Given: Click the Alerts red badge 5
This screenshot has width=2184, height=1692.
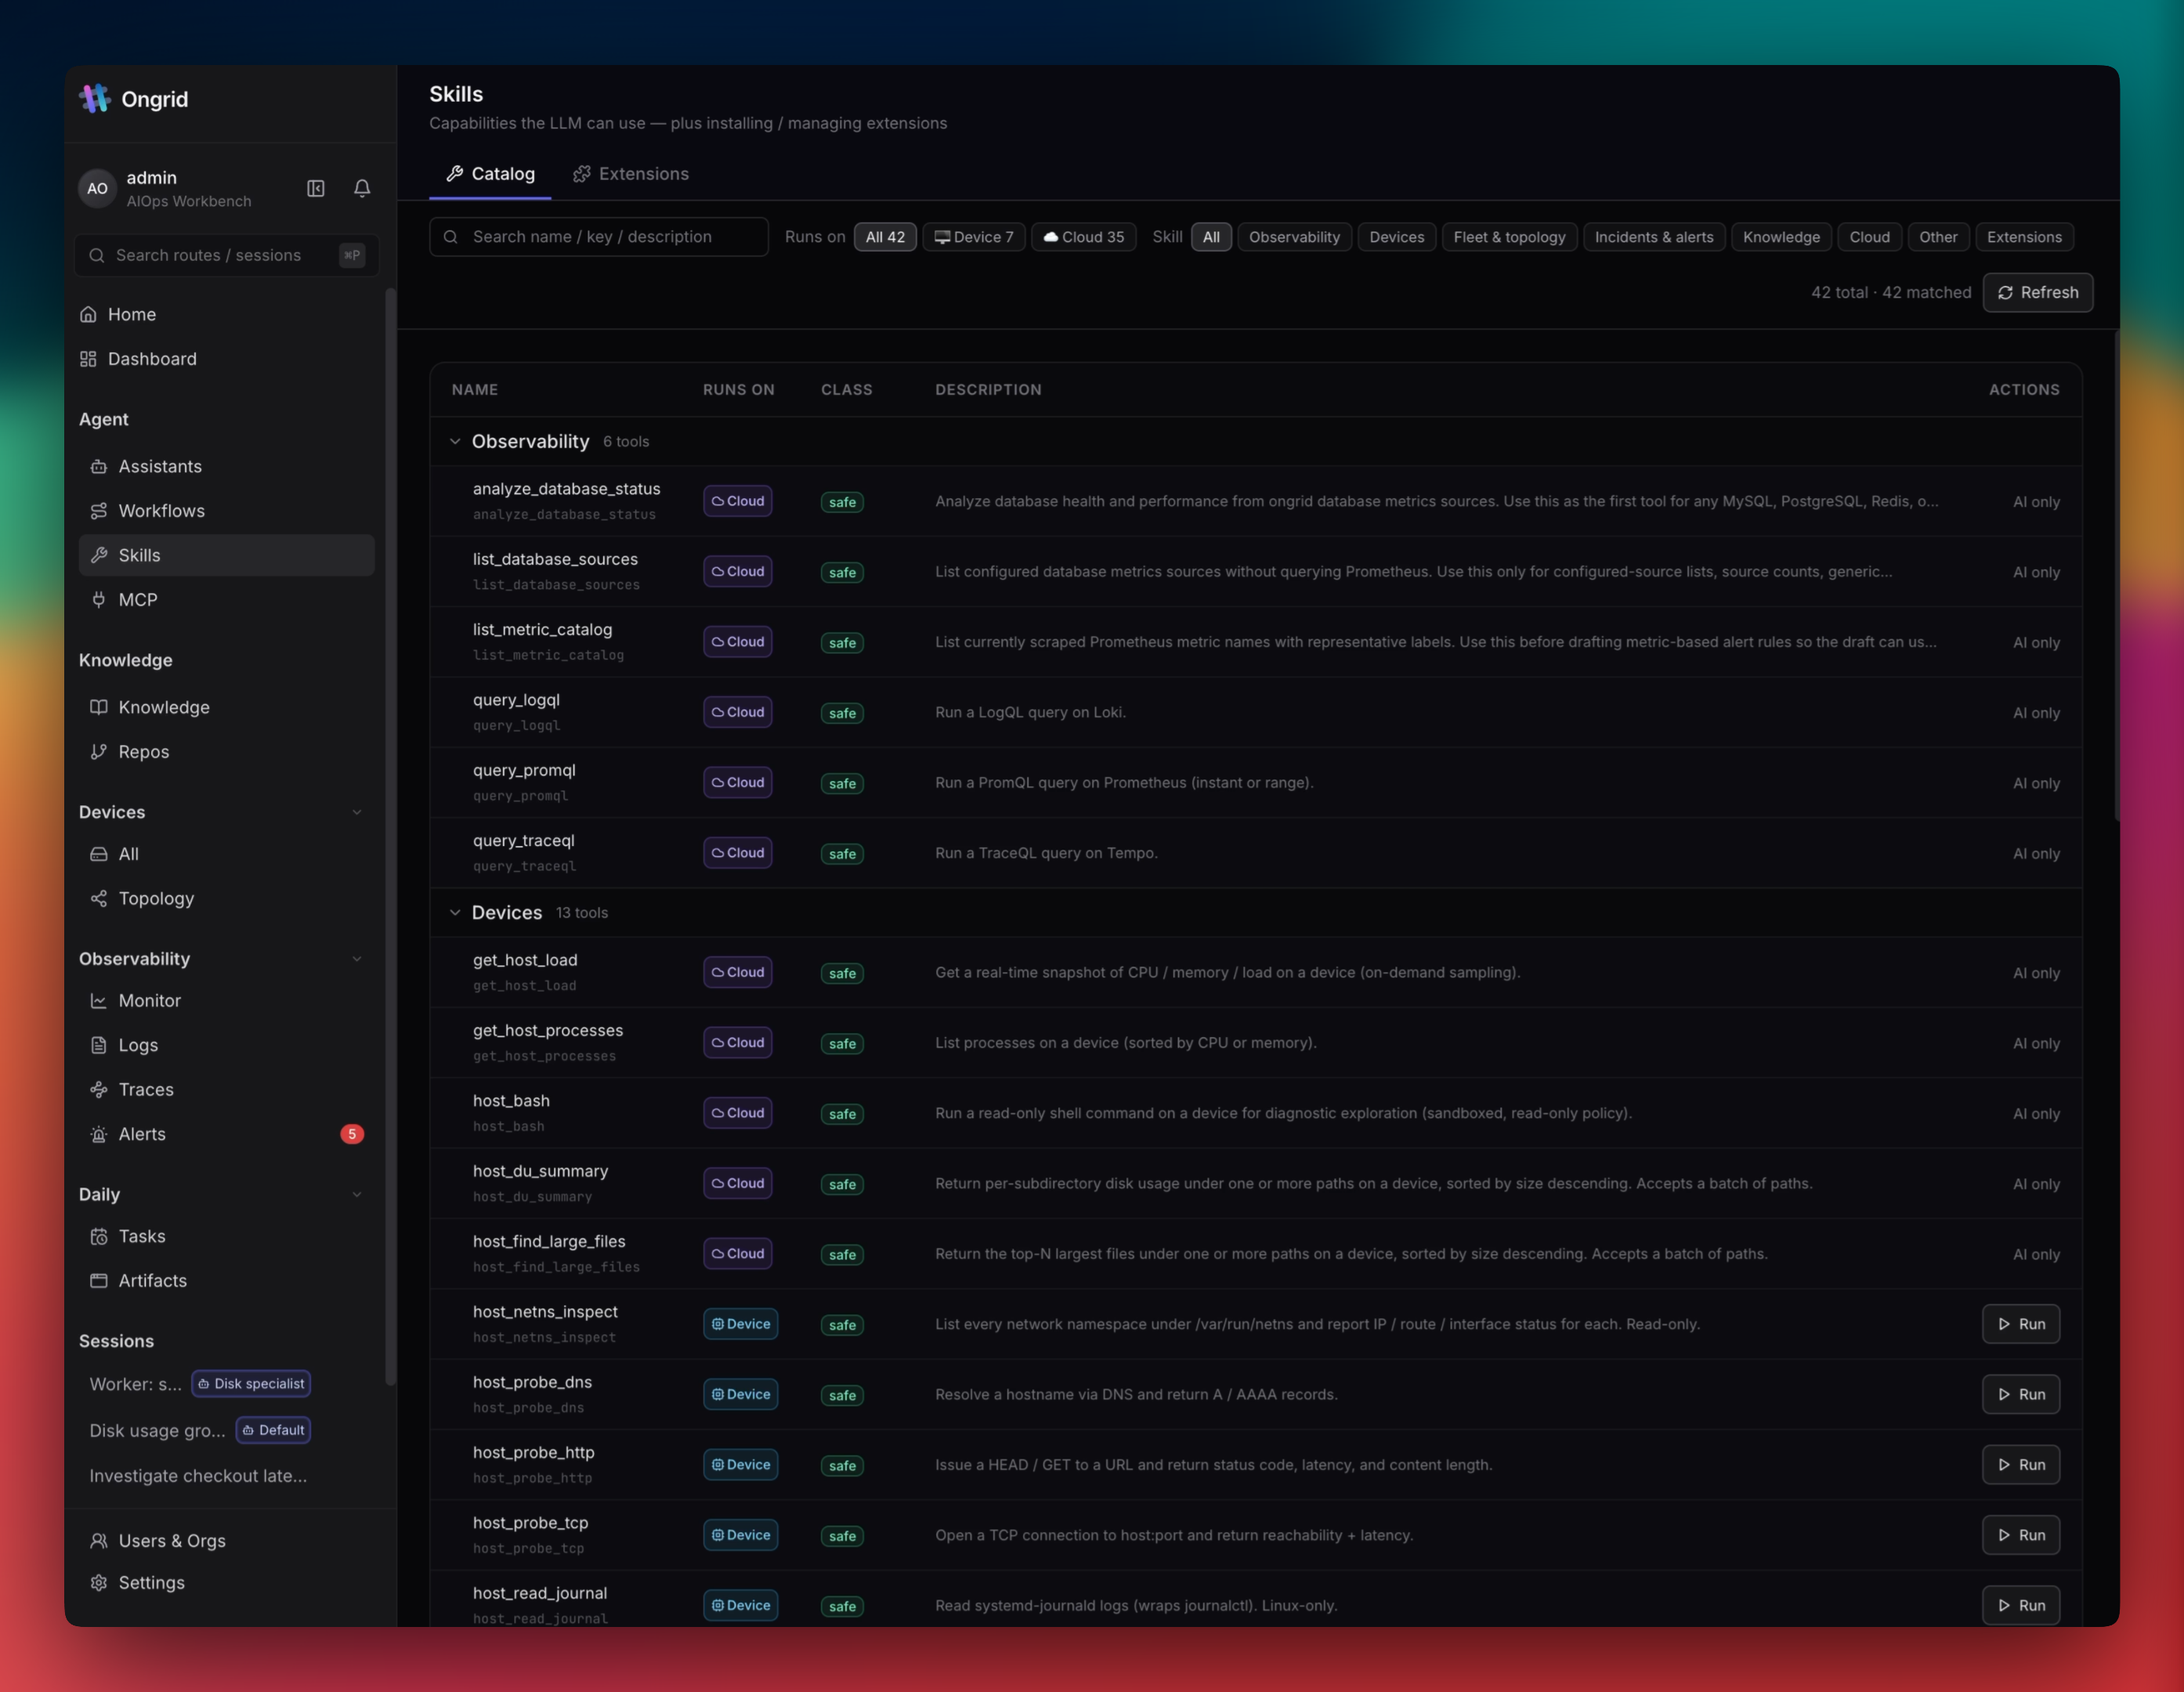Looking at the screenshot, I should [x=352, y=1134].
